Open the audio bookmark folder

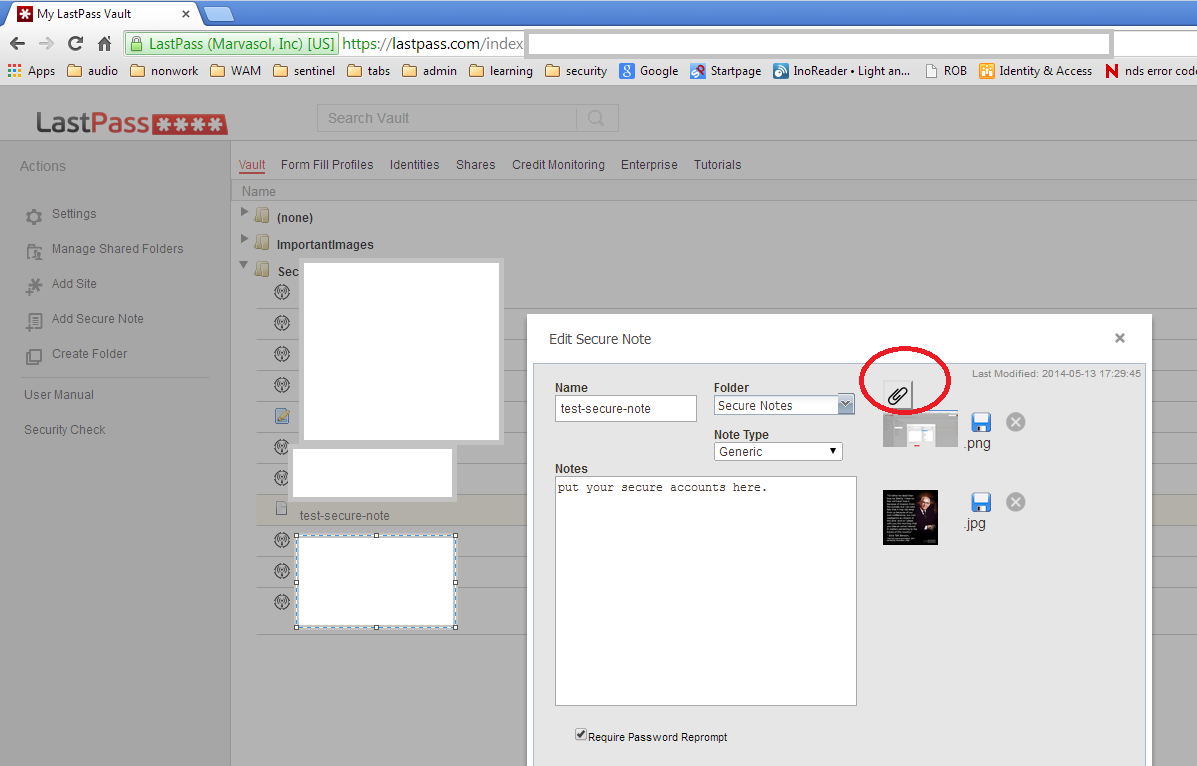pos(92,71)
